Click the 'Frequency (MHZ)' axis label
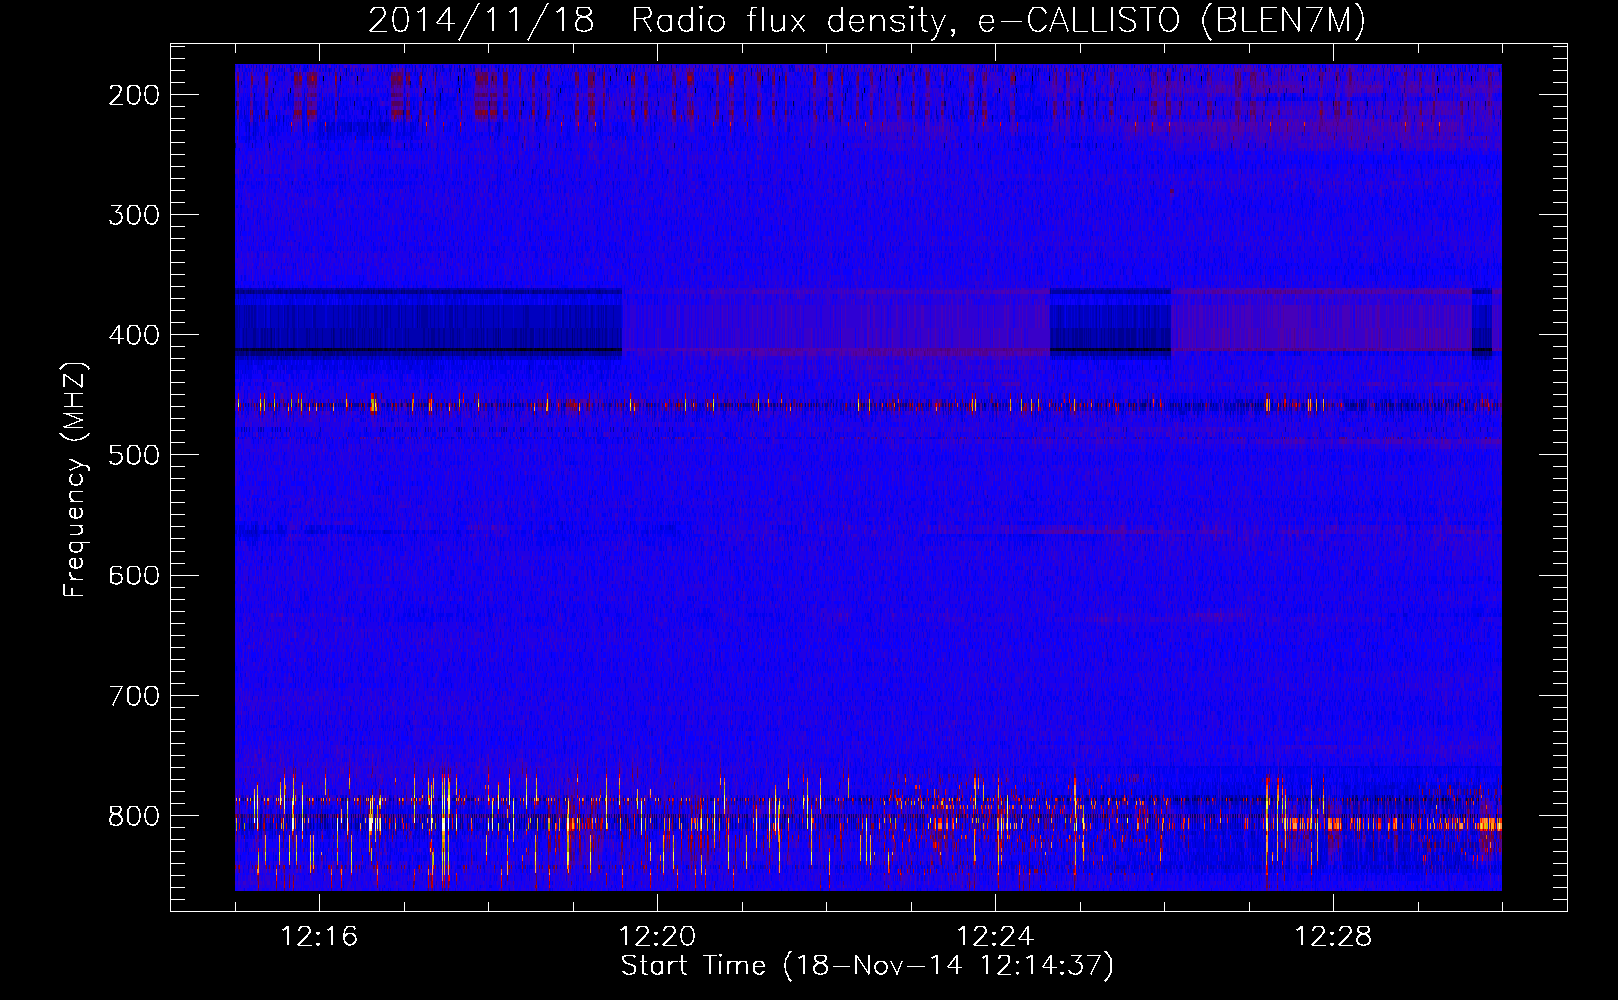This screenshot has height=1000, width=1618. tap(75, 480)
